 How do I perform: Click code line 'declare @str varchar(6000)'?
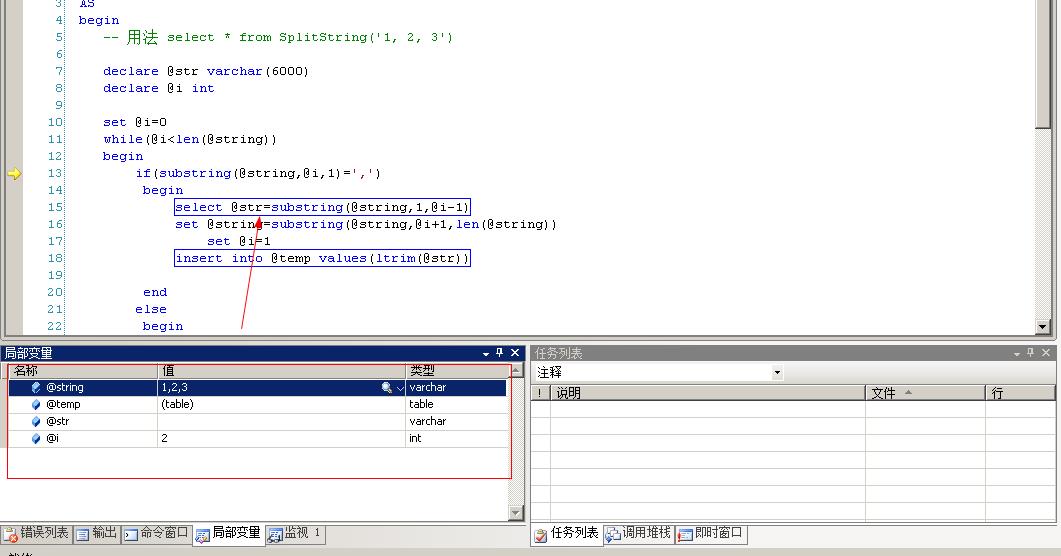pos(206,71)
